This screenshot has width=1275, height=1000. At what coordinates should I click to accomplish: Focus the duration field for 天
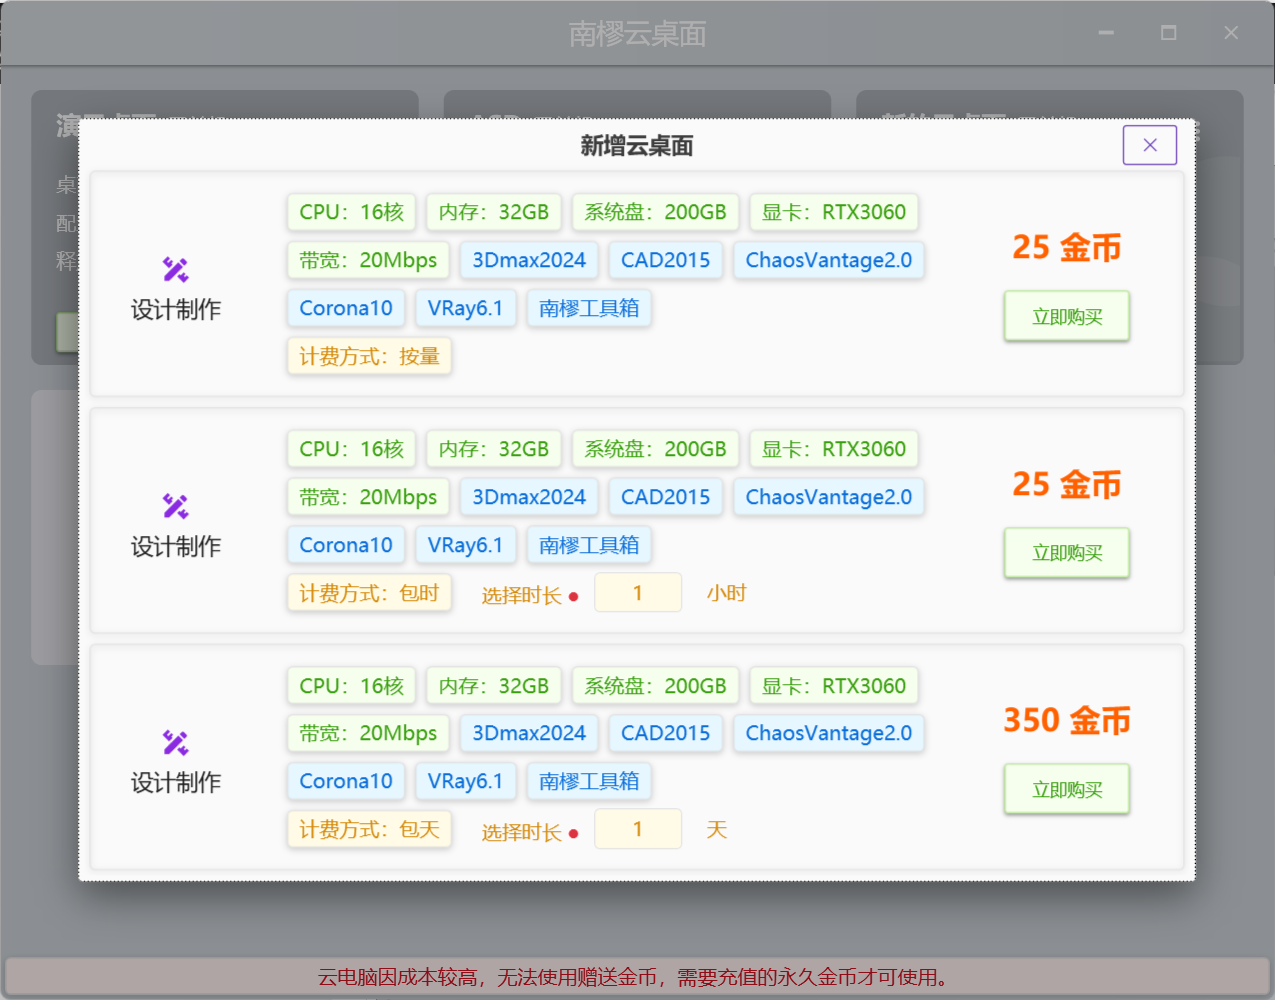click(638, 829)
